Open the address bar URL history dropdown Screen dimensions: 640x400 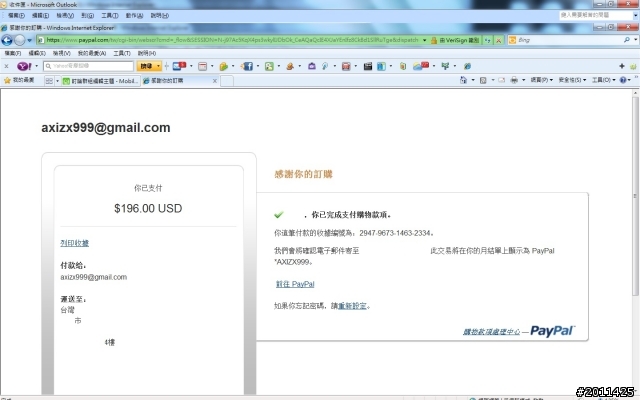424,40
